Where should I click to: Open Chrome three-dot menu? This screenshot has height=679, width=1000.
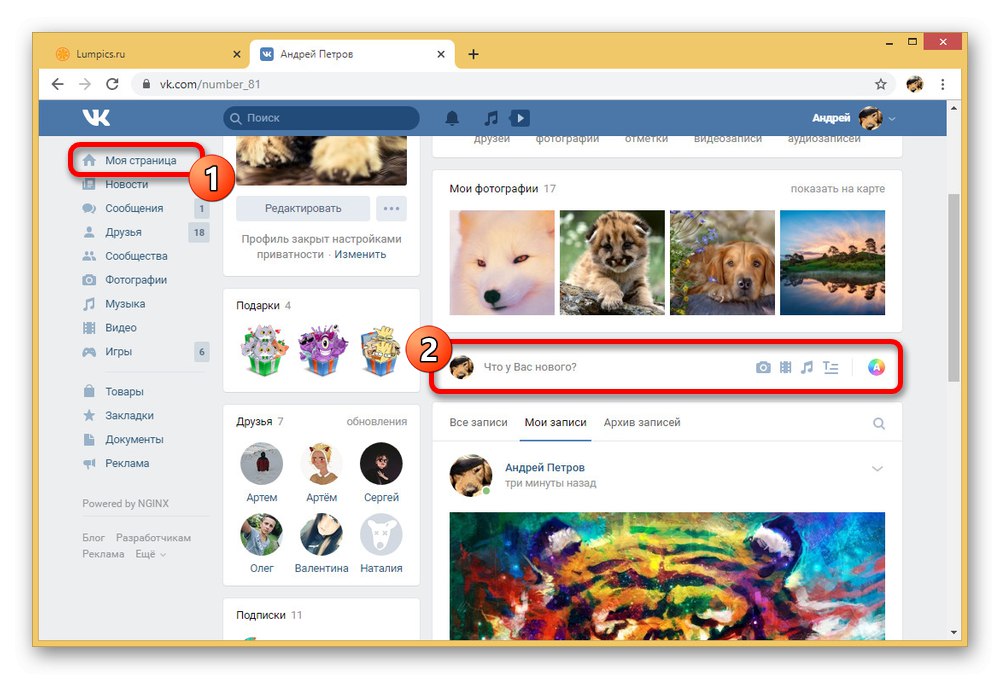pos(943,84)
